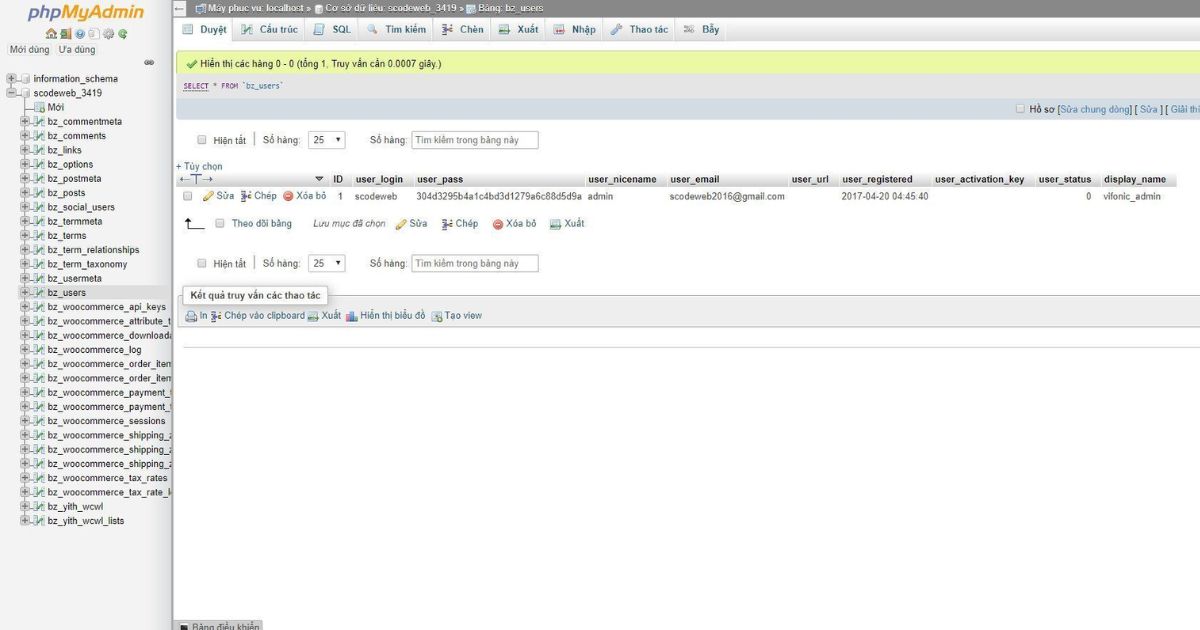The height and width of the screenshot is (630, 1200).
Task: Tick the Theo dõi bảng checkbox
Action: tap(220, 224)
